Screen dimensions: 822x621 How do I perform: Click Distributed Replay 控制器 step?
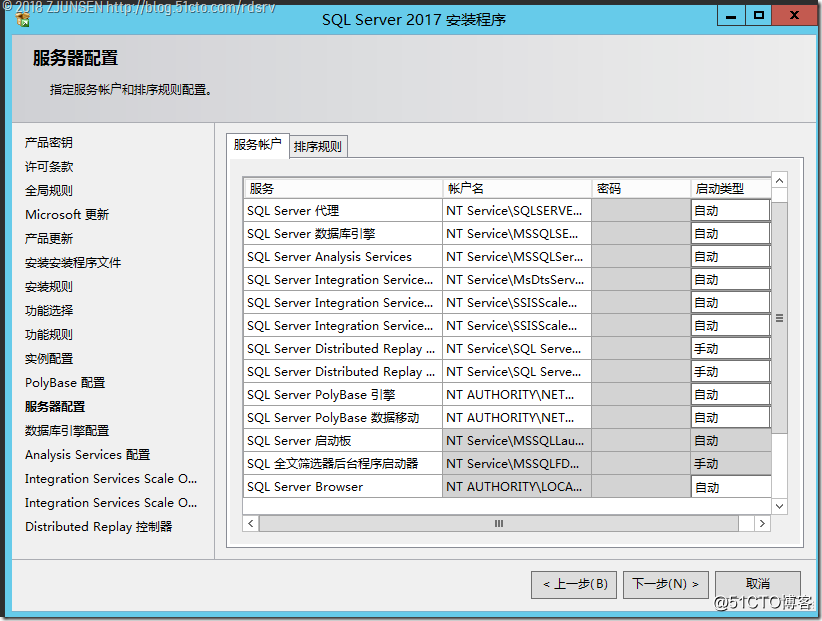click(99, 527)
